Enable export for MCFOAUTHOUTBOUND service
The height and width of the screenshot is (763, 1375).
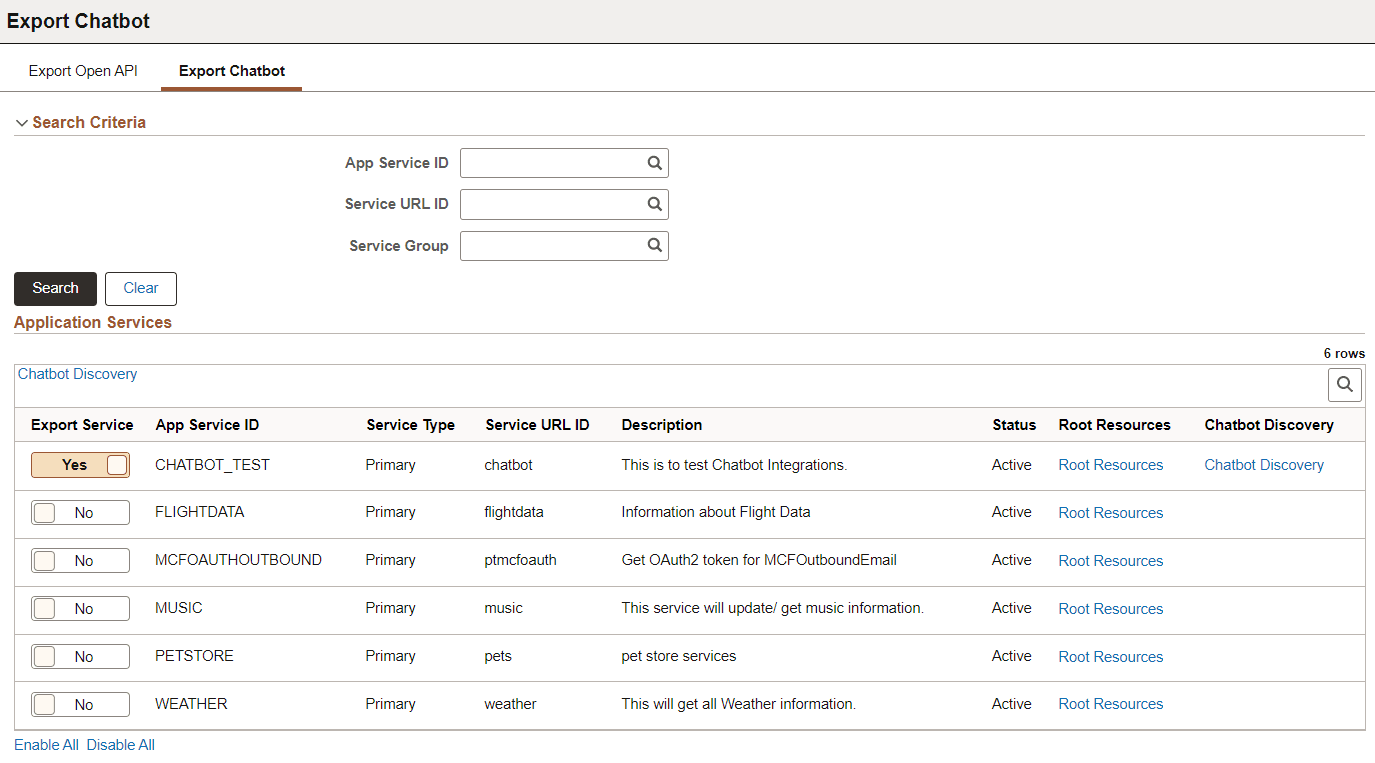(80, 560)
